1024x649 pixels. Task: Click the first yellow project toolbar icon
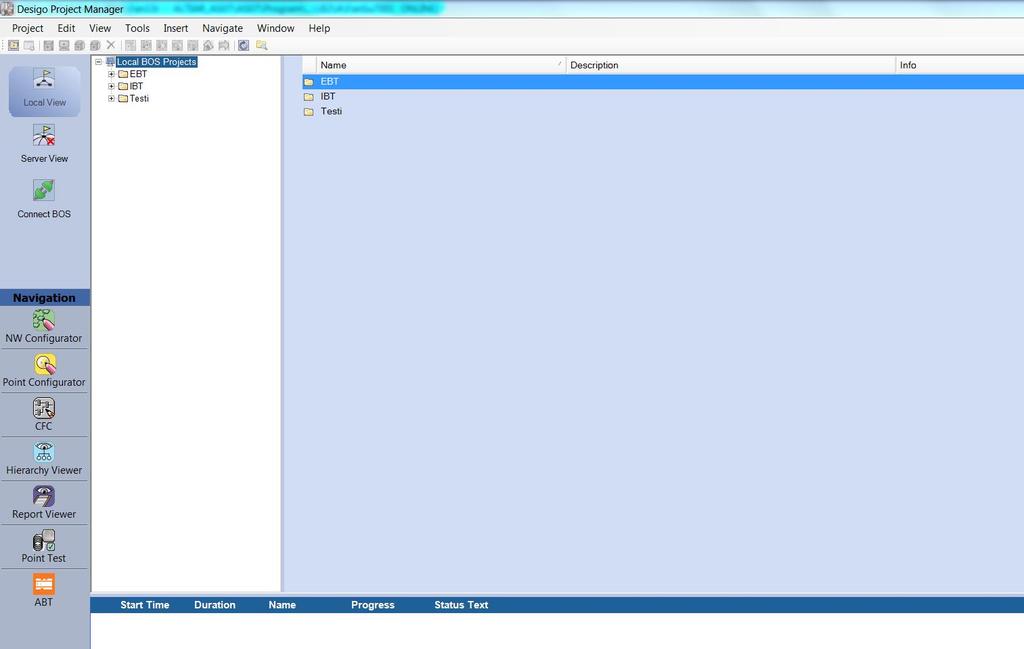(14, 45)
